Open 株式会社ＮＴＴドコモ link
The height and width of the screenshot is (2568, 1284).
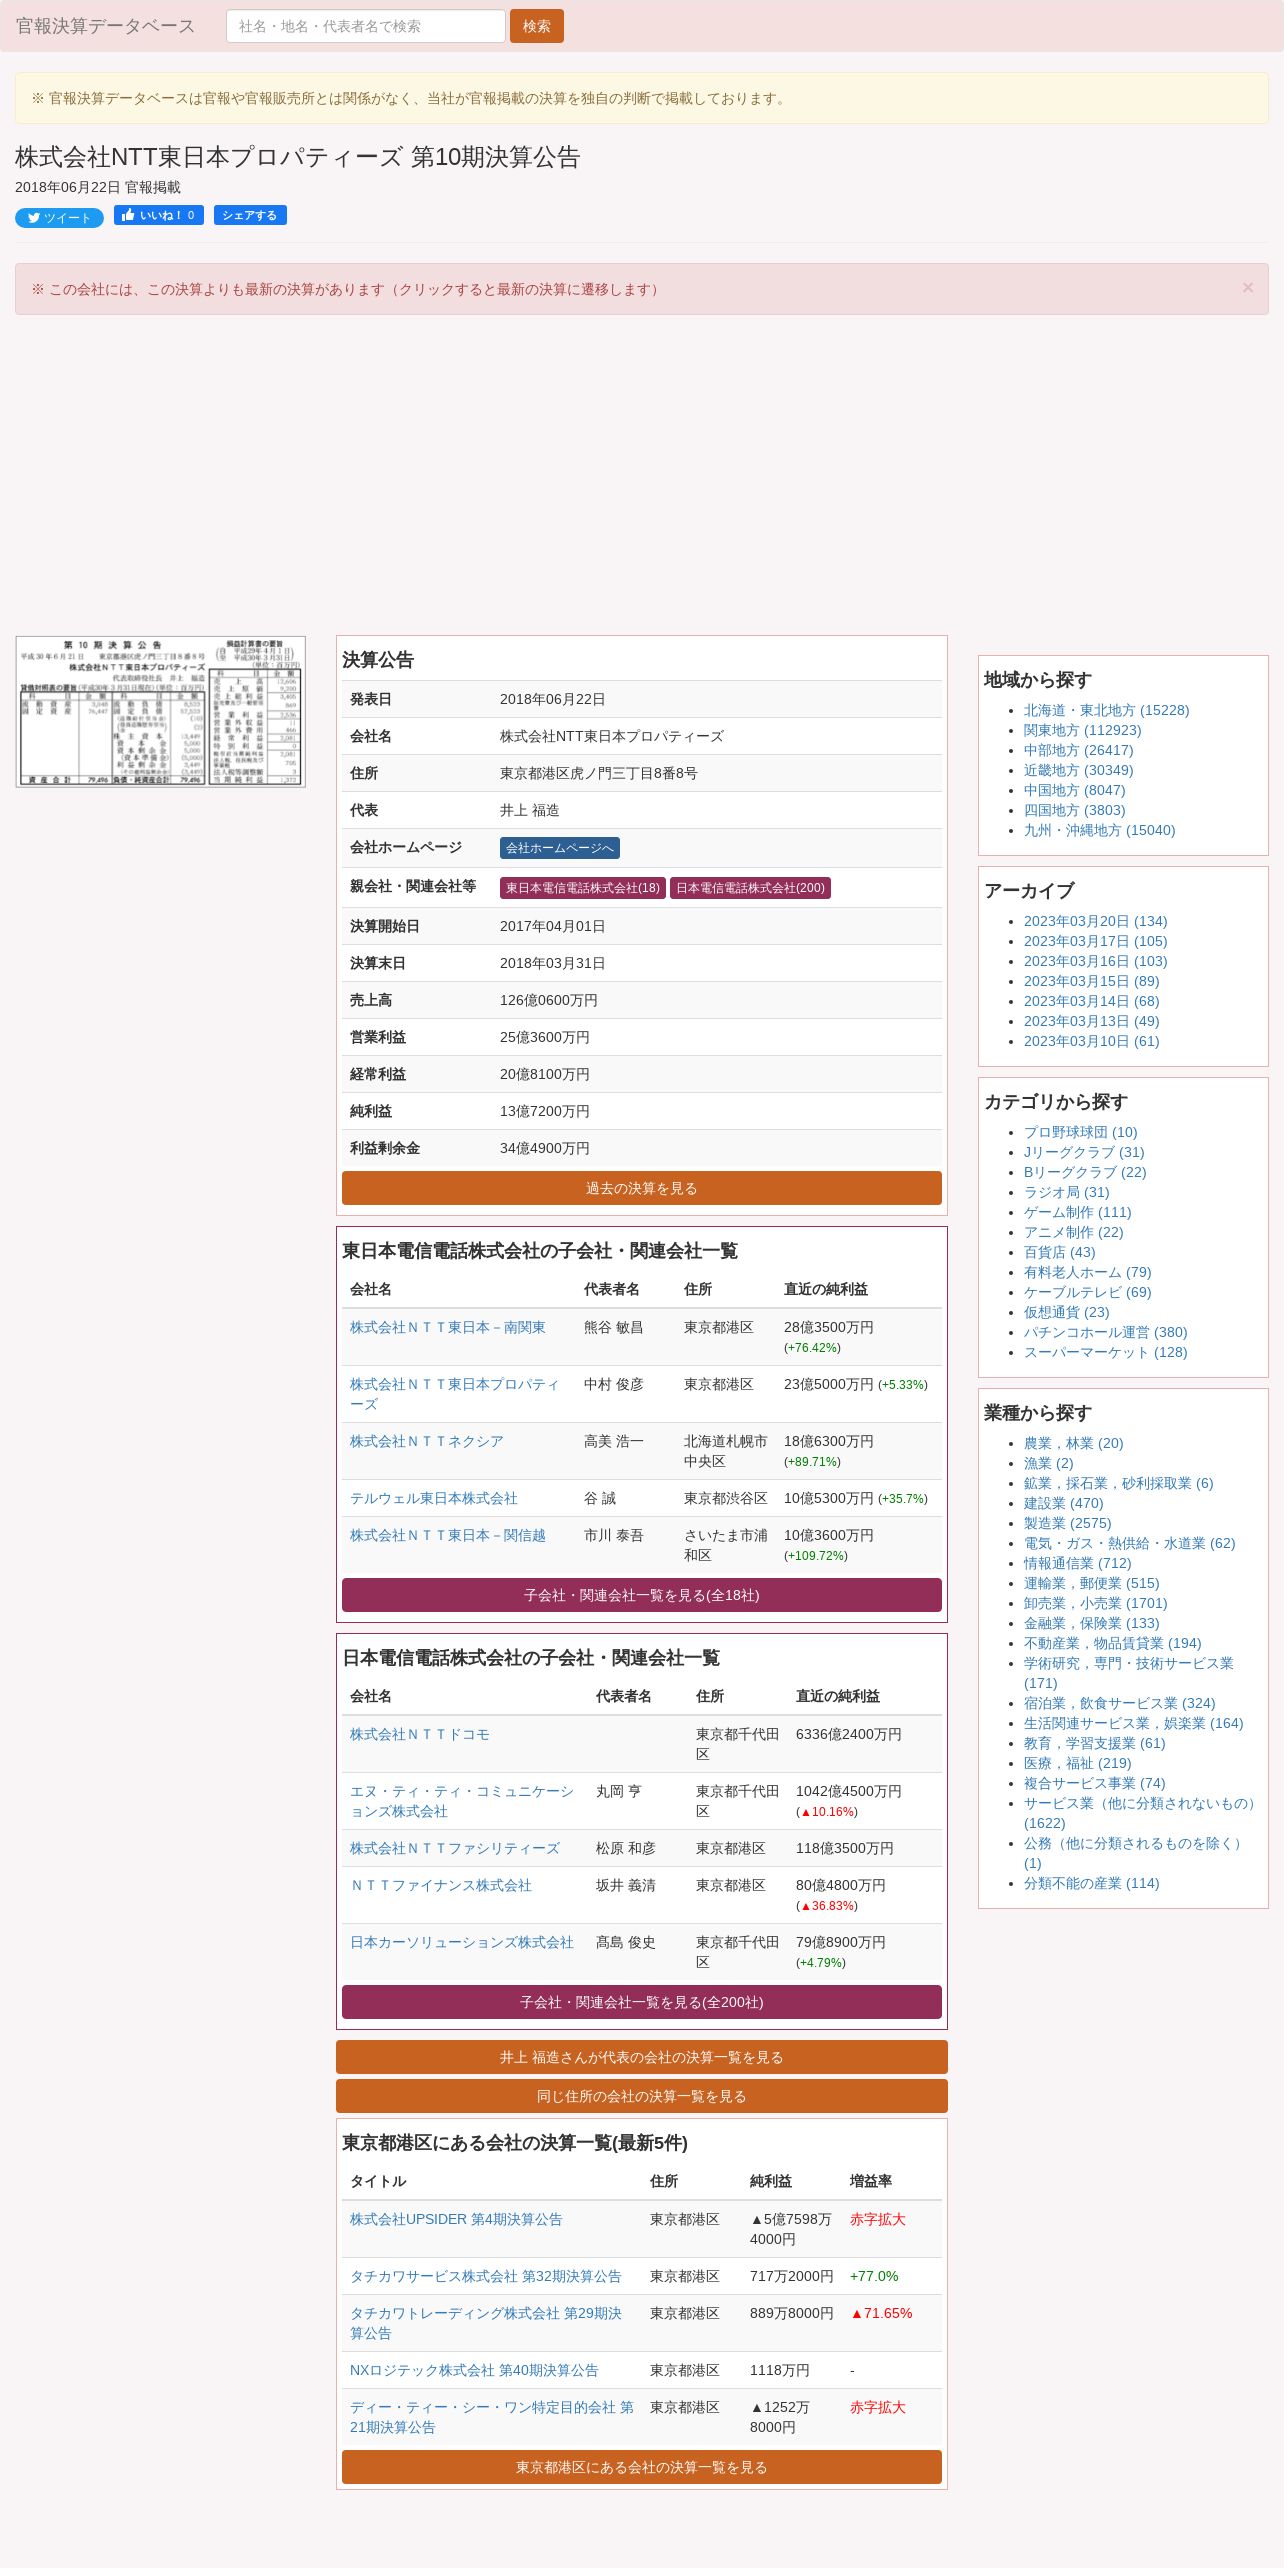(420, 1734)
